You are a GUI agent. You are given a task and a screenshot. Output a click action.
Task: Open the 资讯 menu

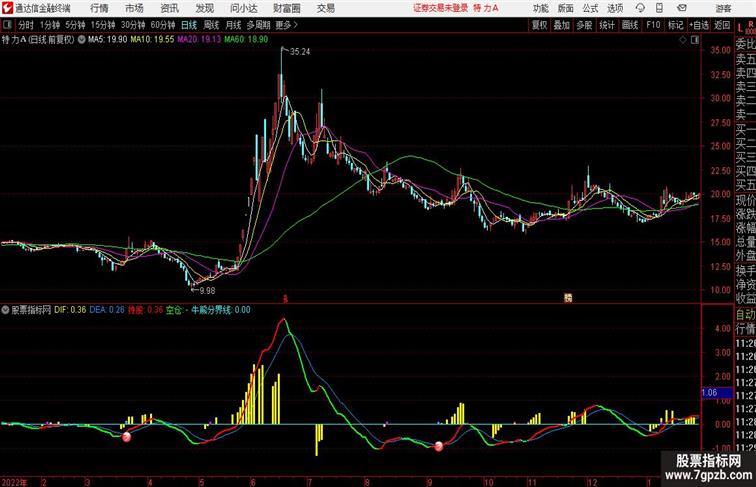(170, 8)
